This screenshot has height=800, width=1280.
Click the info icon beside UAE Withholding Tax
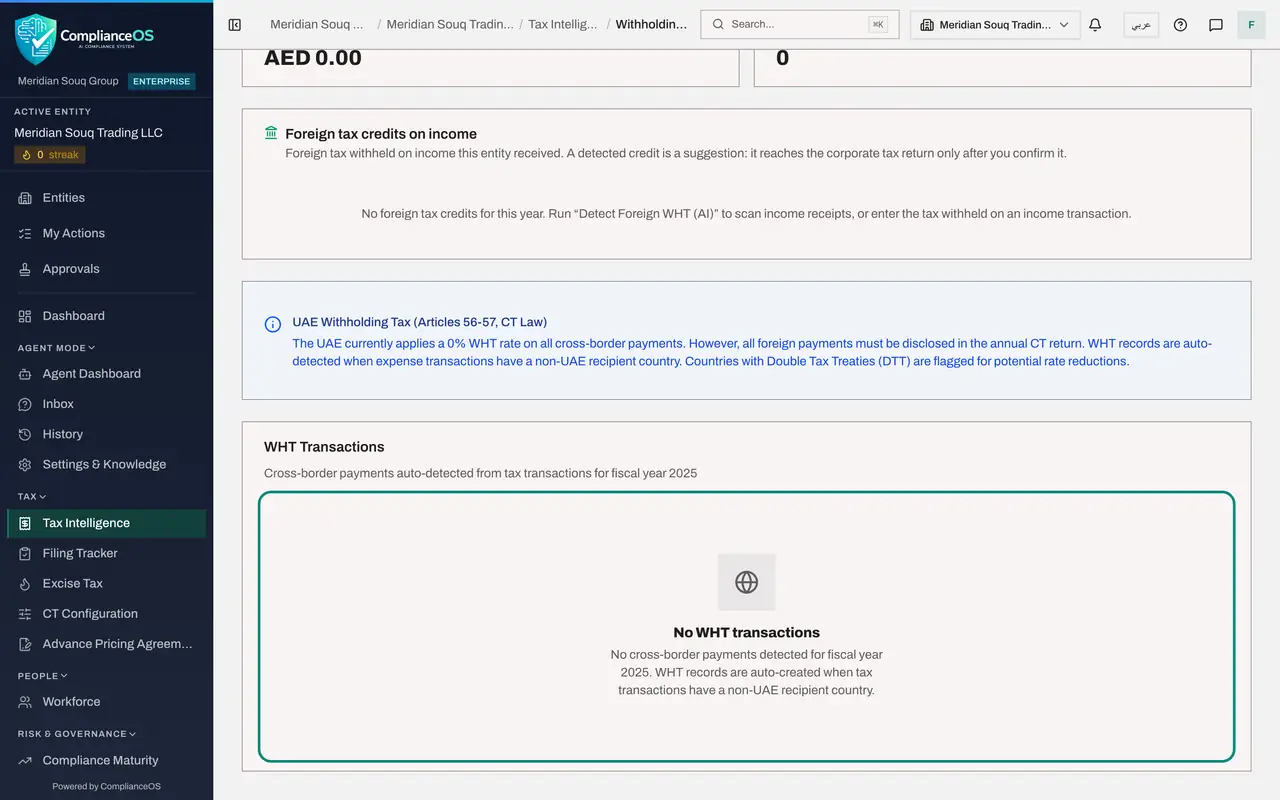pos(272,324)
